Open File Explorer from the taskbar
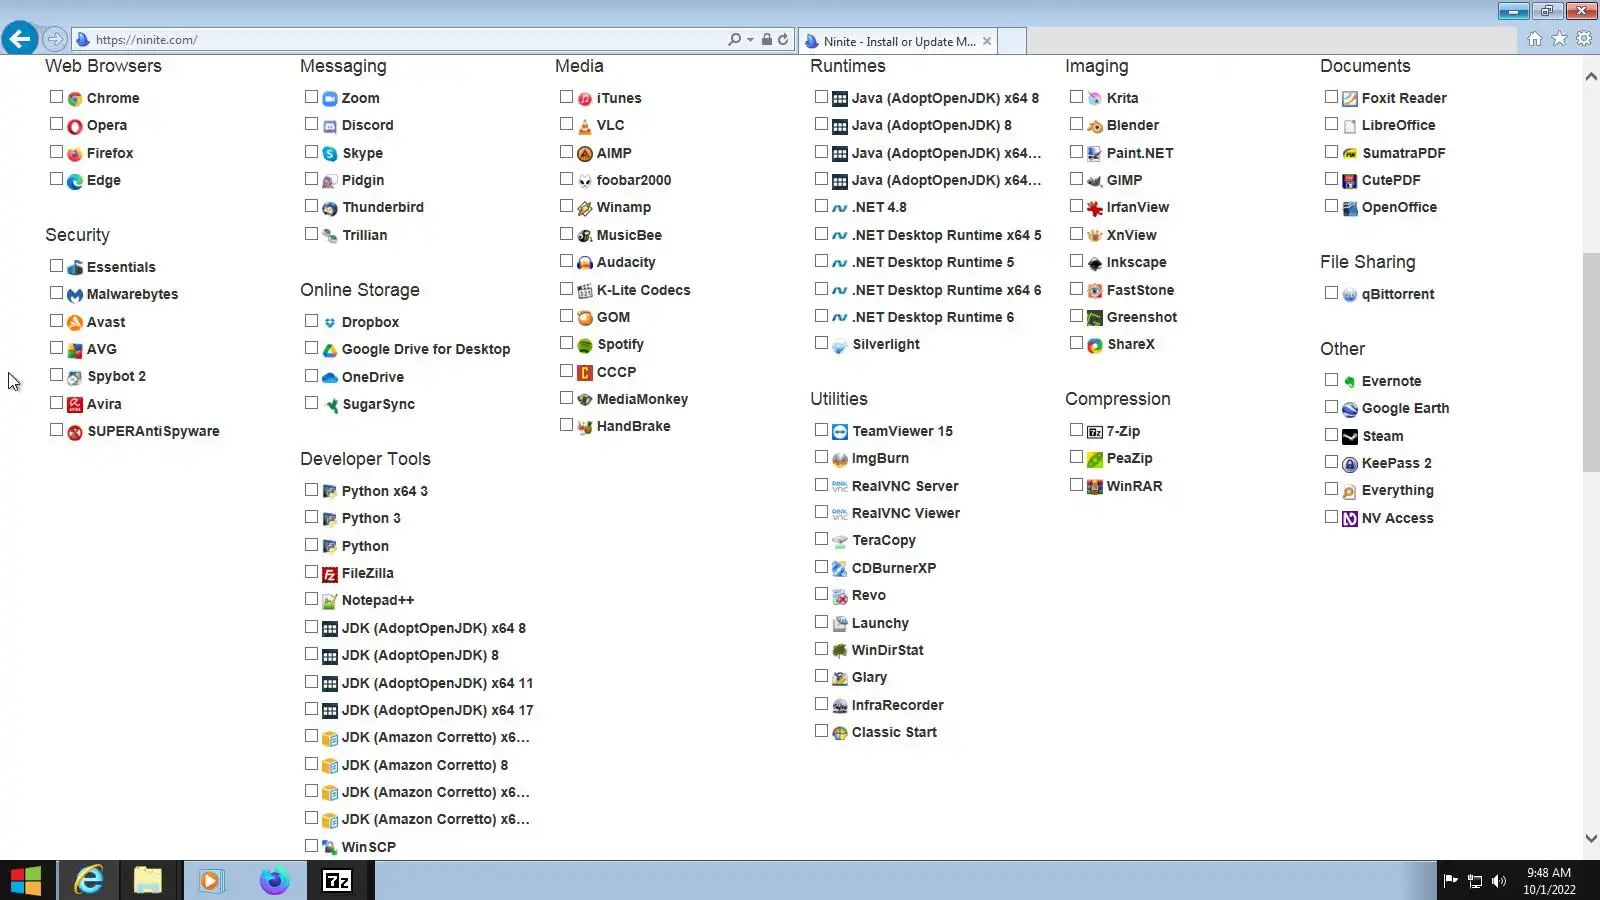 tap(148, 881)
